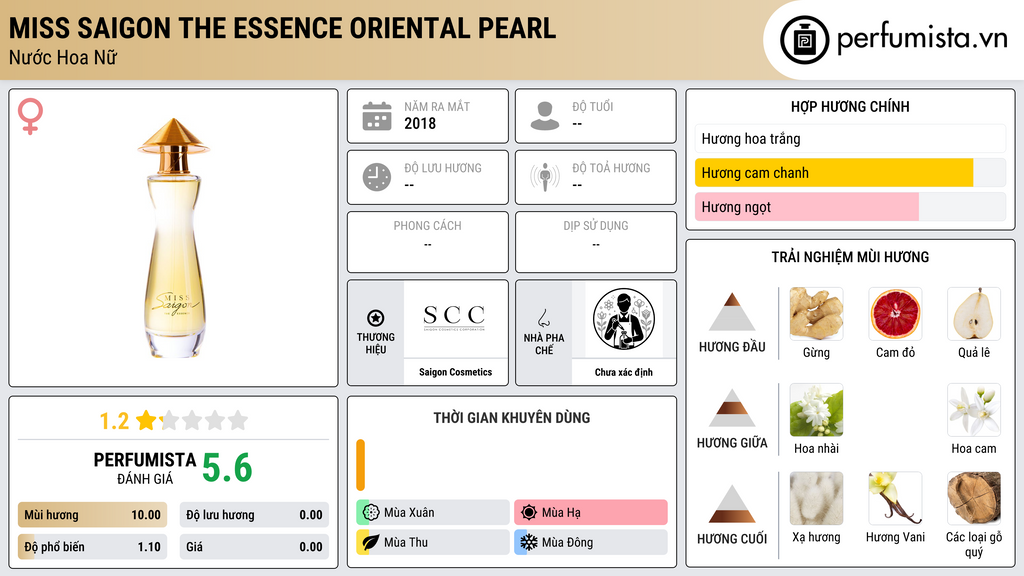Click the Hợp hương chính heading
Image resolution: width=1024 pixels, height=576 pixels.
tap(850, 106)
